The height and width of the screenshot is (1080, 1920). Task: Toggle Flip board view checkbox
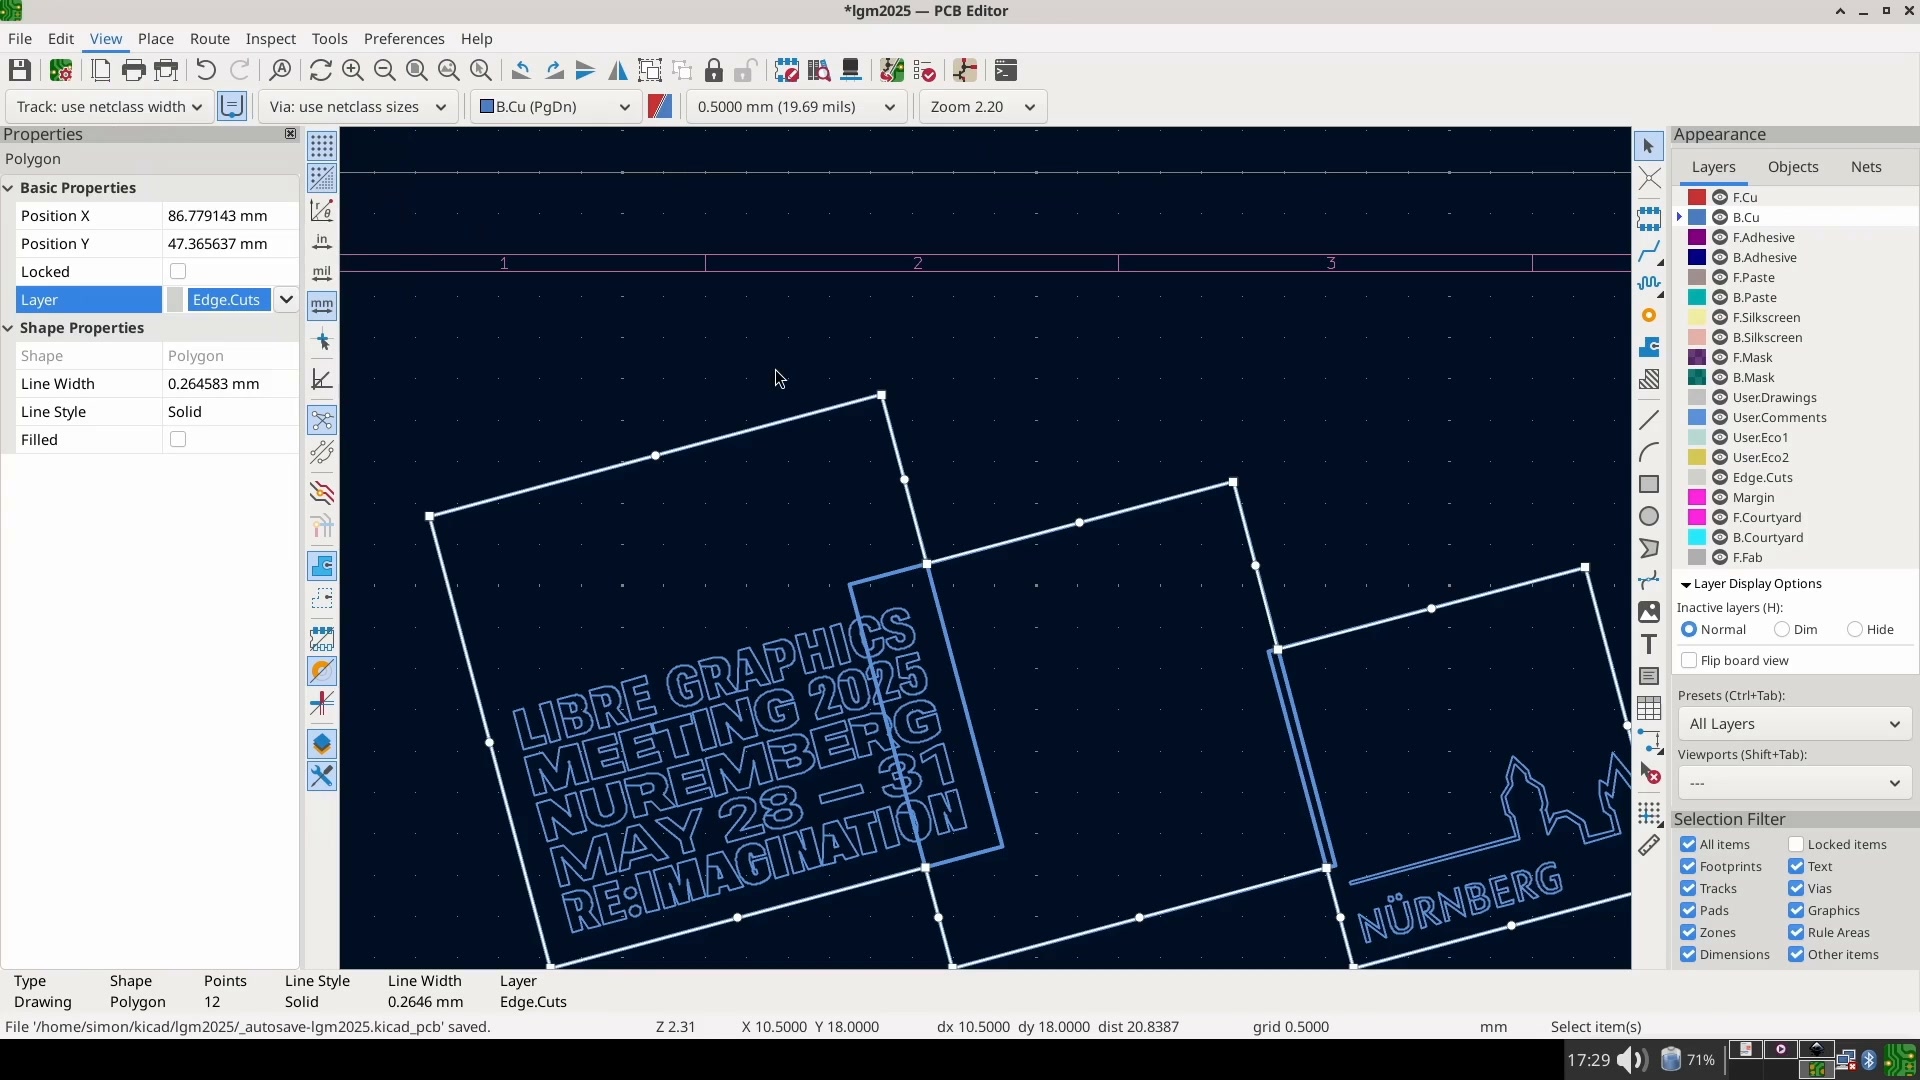click(x=1689, y=660)
